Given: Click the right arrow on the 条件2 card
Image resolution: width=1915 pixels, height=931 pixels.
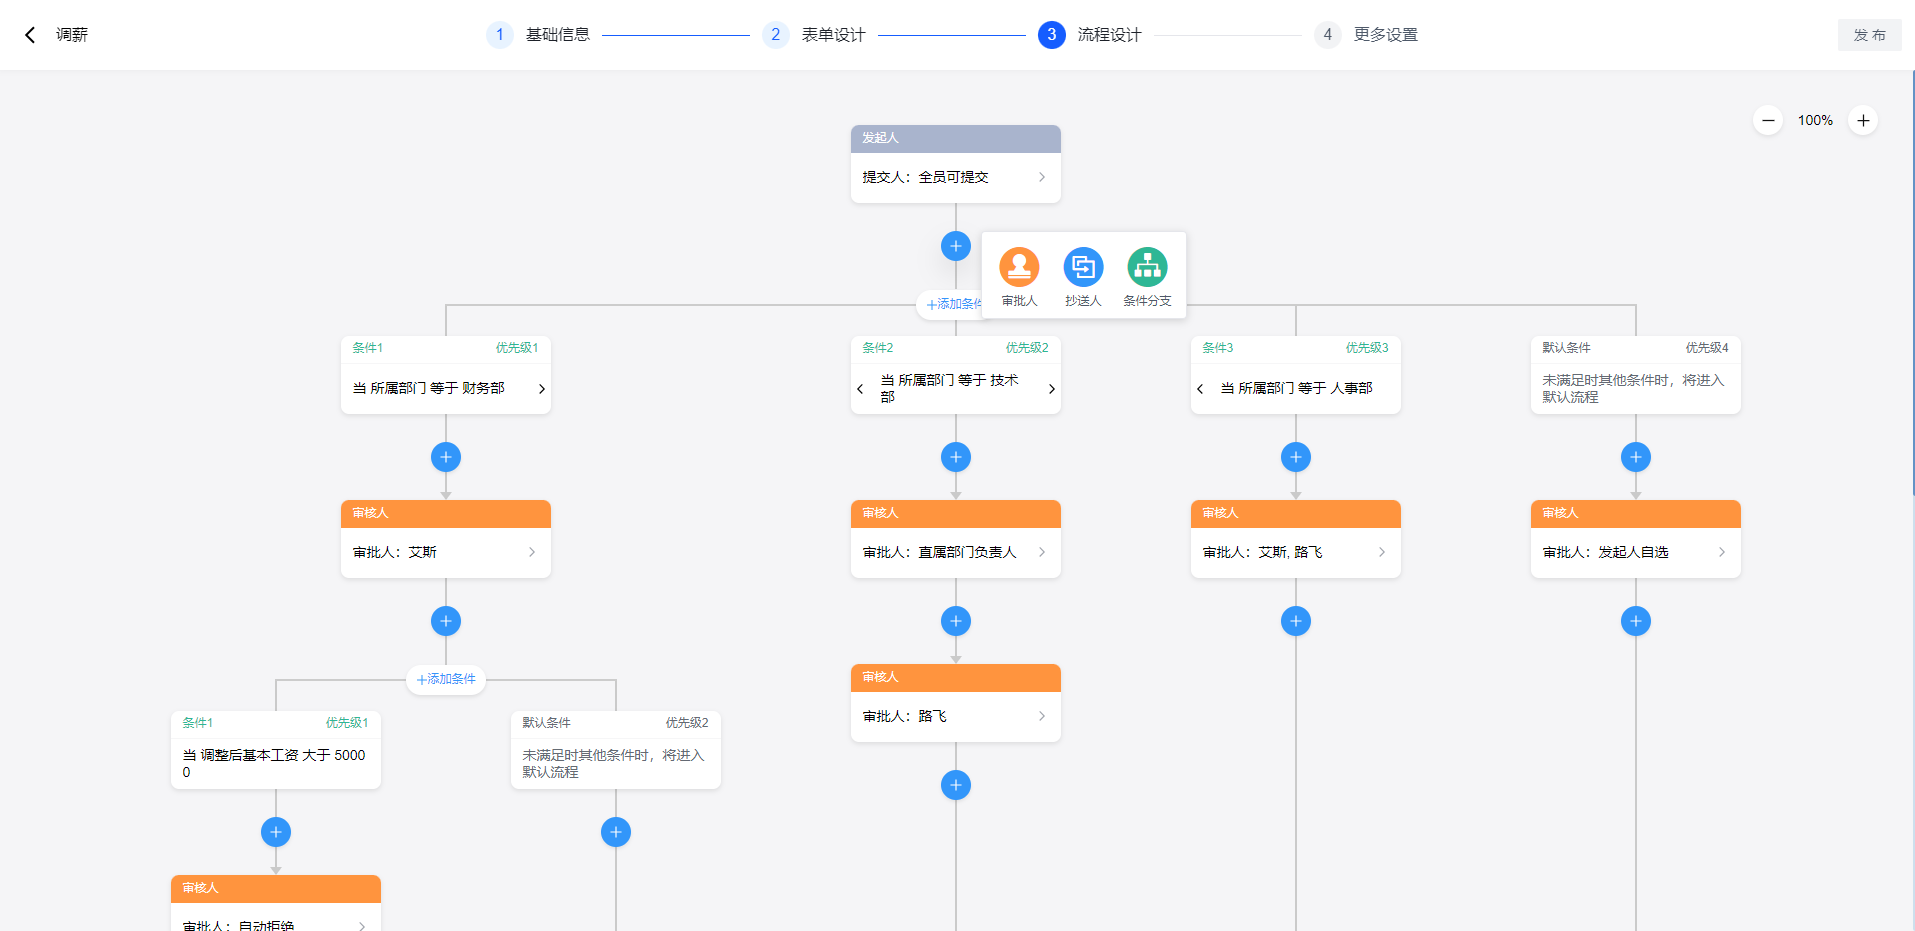Looking at the screenshot, I should coord(1050,388).
